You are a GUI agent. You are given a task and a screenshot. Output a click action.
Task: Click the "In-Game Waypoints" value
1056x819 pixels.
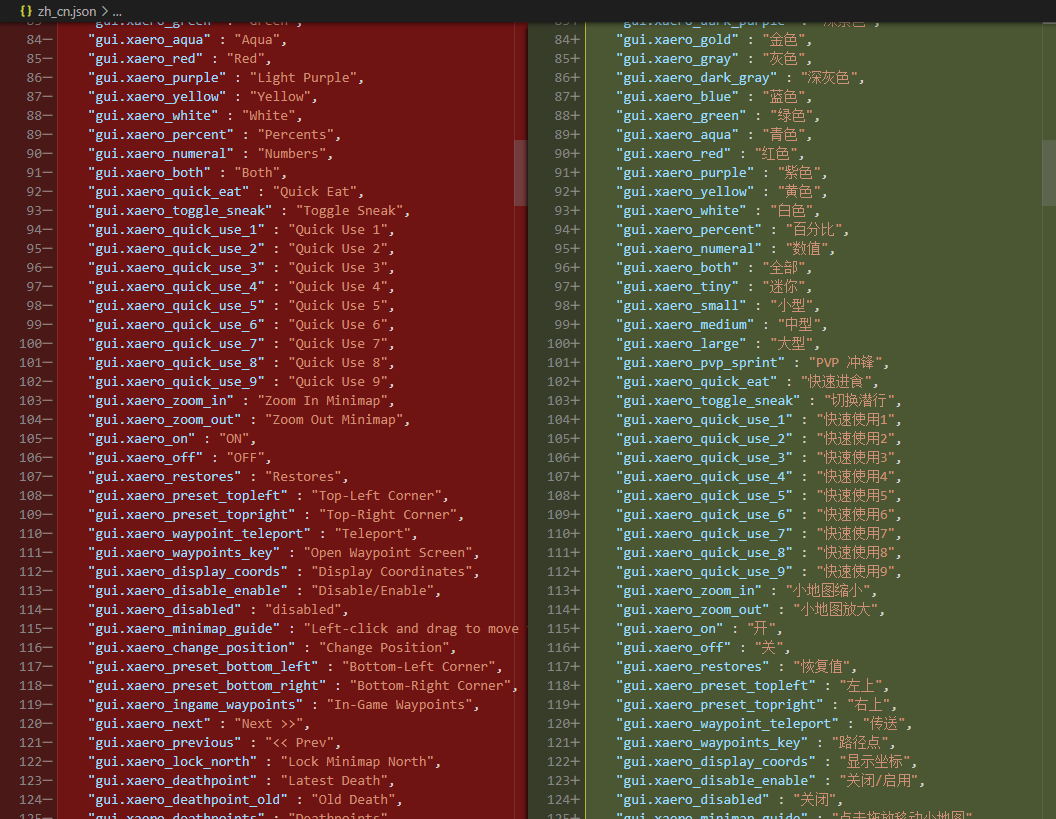point(399,705)
